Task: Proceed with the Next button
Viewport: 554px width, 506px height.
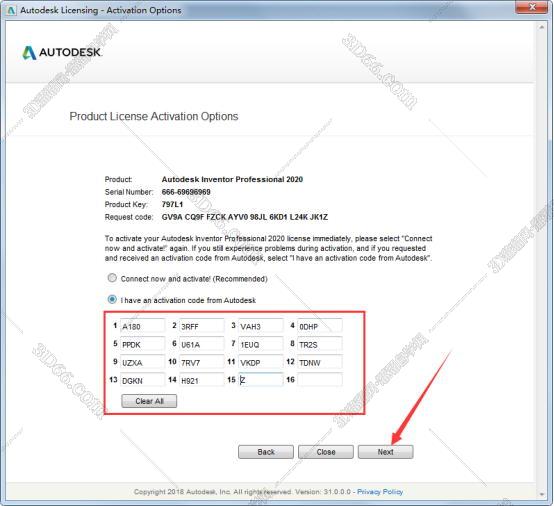Action: click(x=385, y=452)
